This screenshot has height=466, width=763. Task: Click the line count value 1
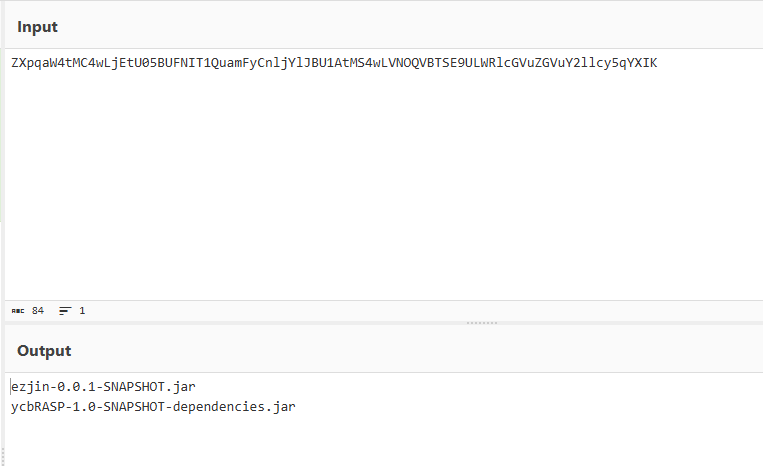(x=82, y=311)
